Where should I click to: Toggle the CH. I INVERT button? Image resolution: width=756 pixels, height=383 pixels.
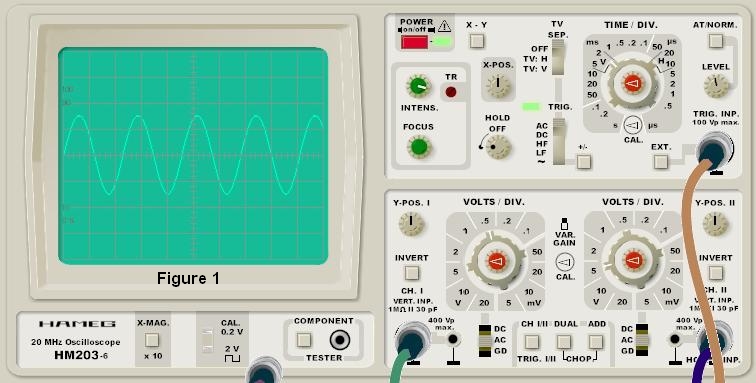point(411,273)
